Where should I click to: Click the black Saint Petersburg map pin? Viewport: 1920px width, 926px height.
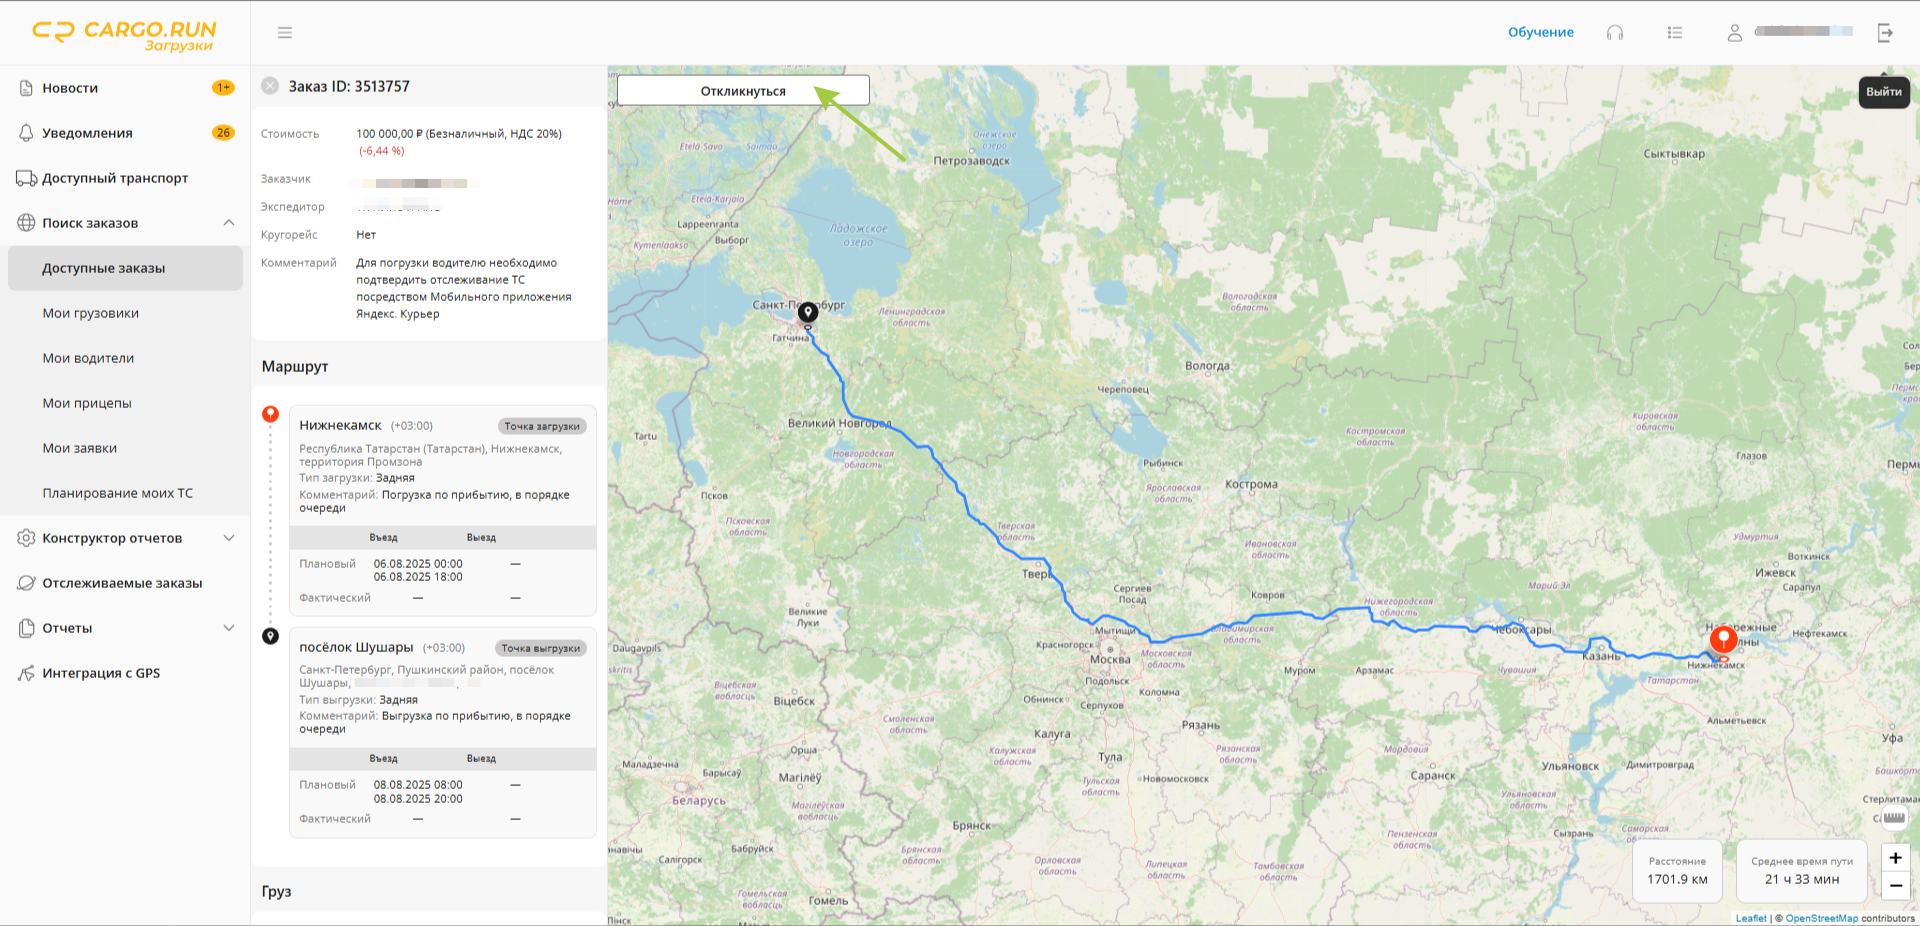pos(808,313)
